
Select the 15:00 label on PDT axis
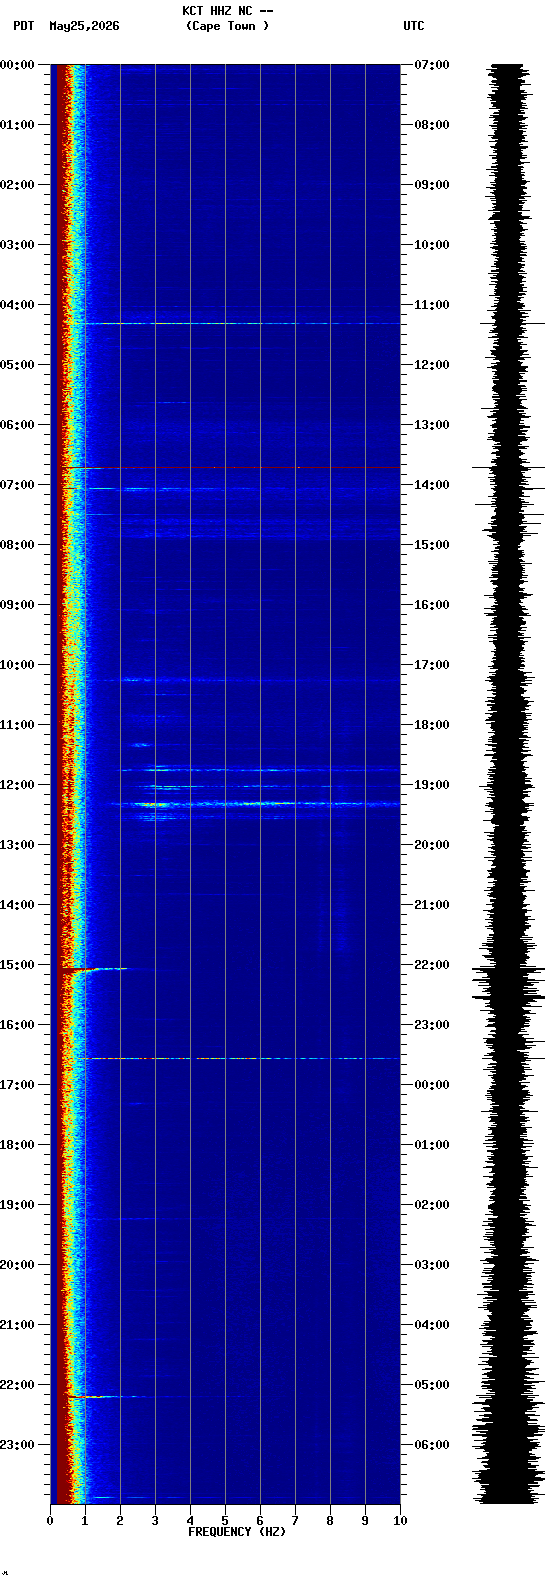point(18,965)
